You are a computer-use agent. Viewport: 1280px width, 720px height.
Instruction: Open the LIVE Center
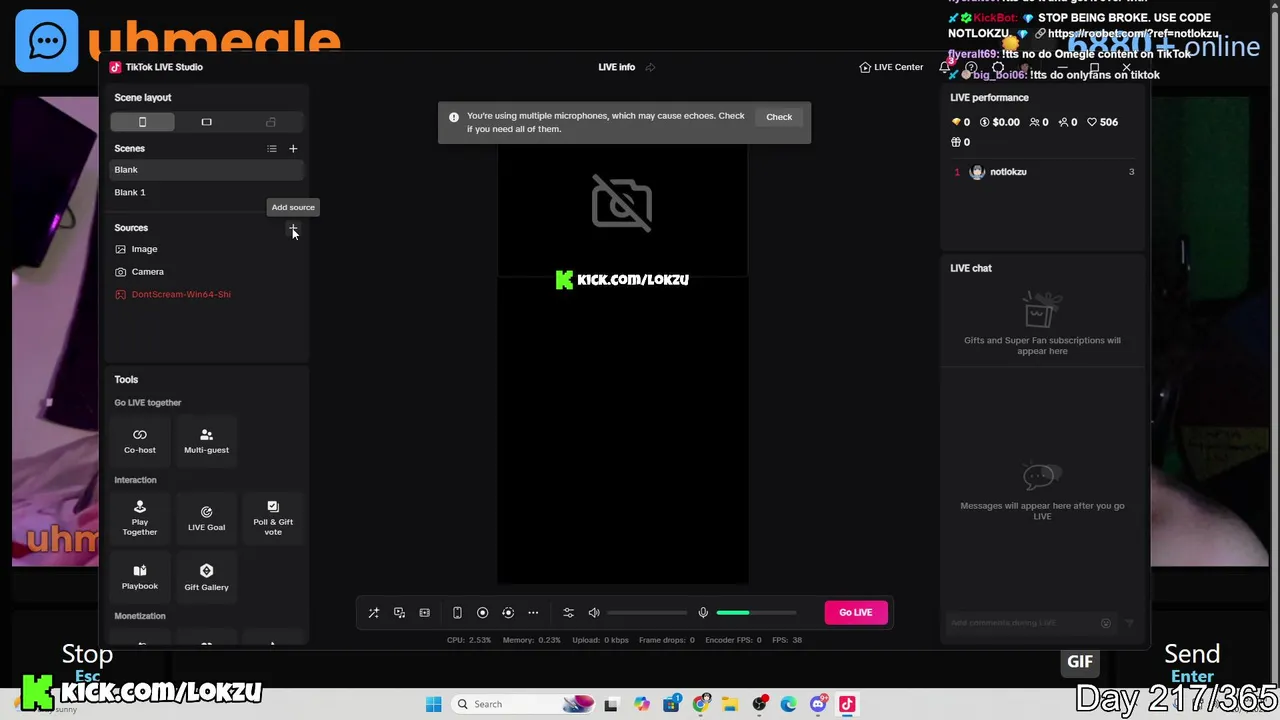891,67
